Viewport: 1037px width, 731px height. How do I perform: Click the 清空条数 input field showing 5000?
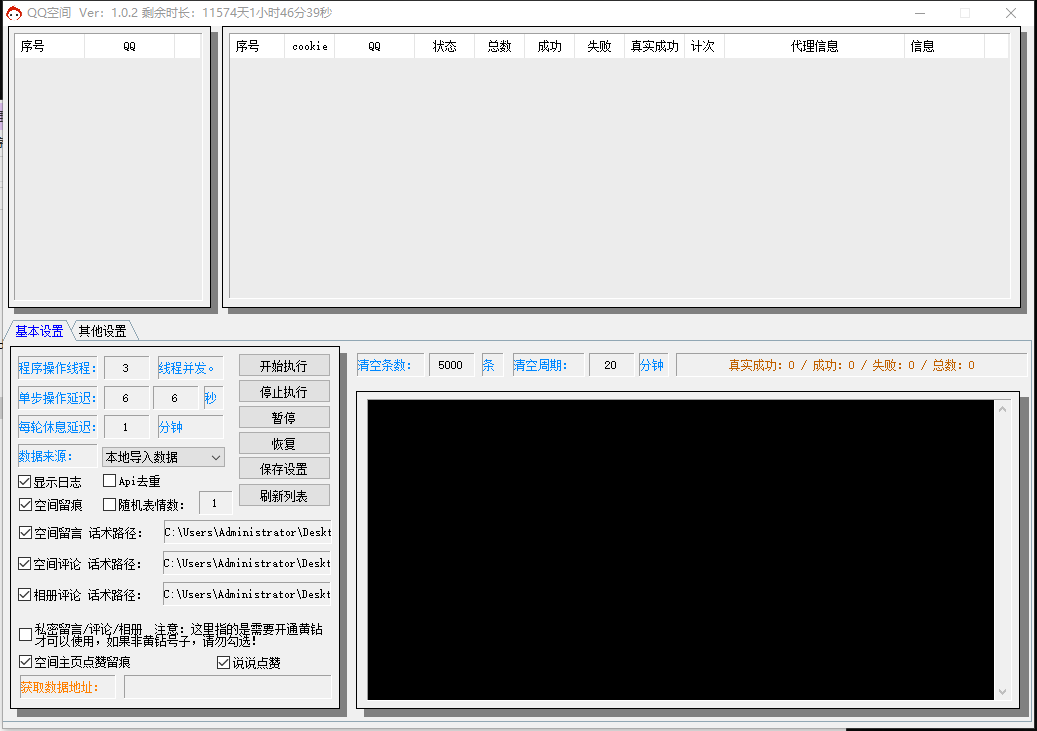pyautogui.click(x=450, y=365)
